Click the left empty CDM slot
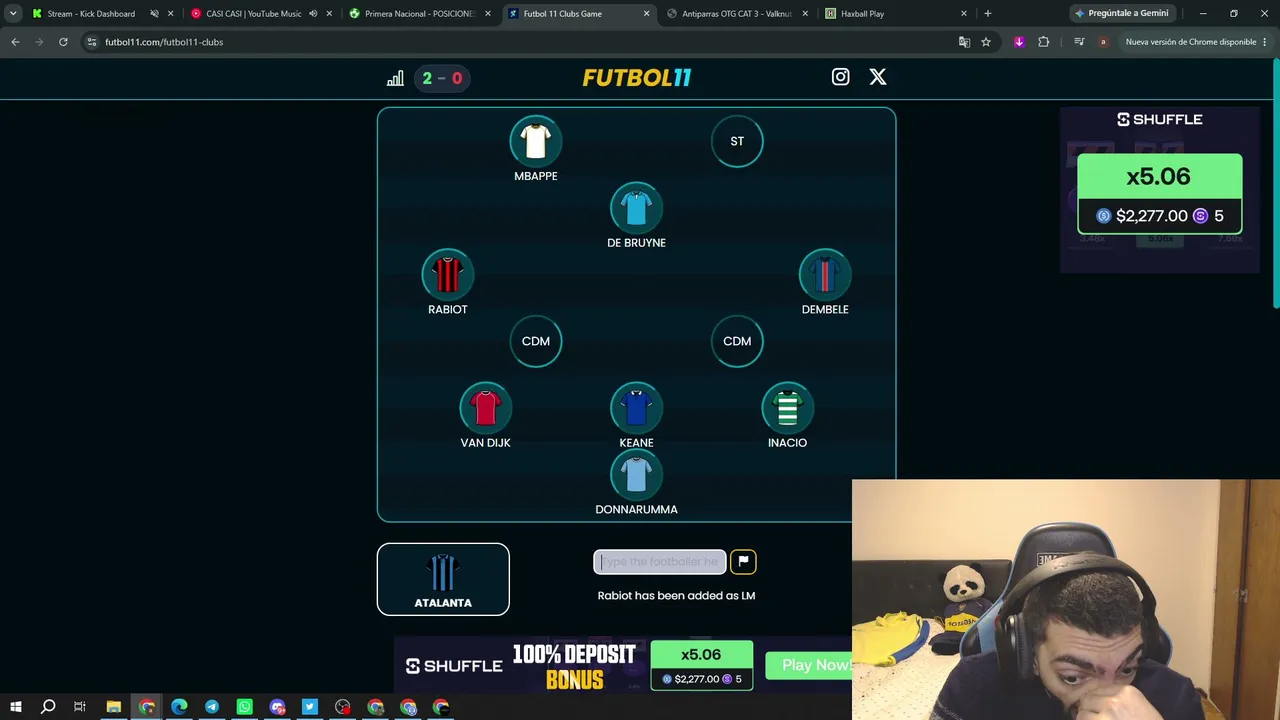The image size is (1280, 720). point(536,341)
